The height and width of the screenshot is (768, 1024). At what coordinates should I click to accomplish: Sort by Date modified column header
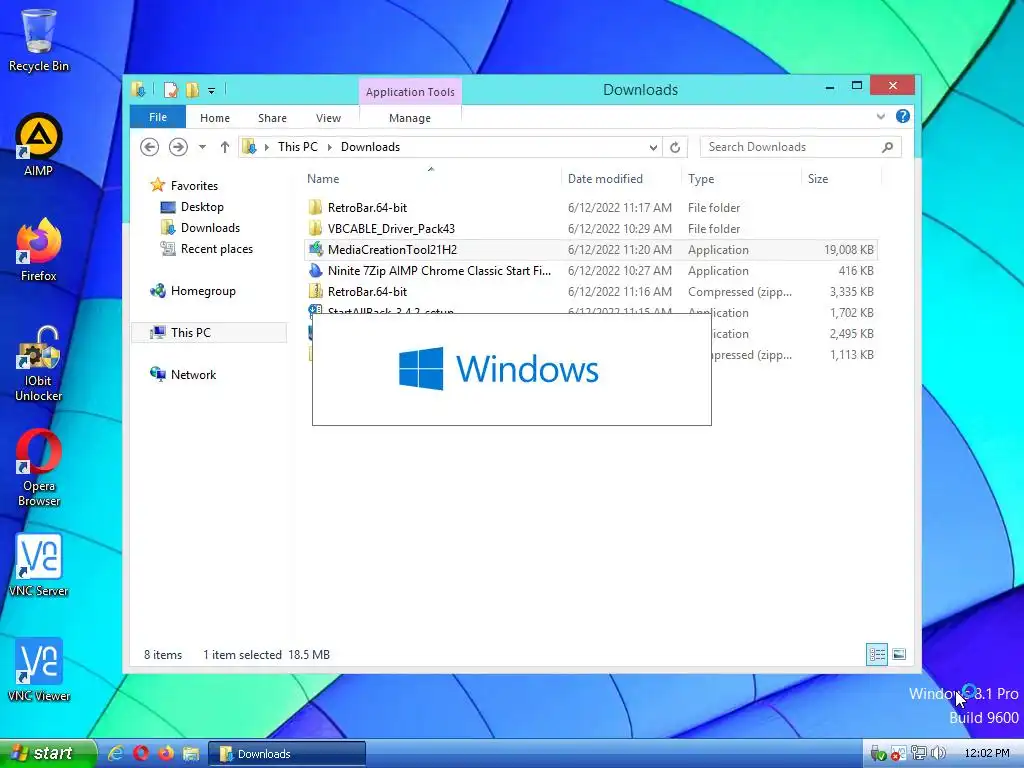click(620, 179)
